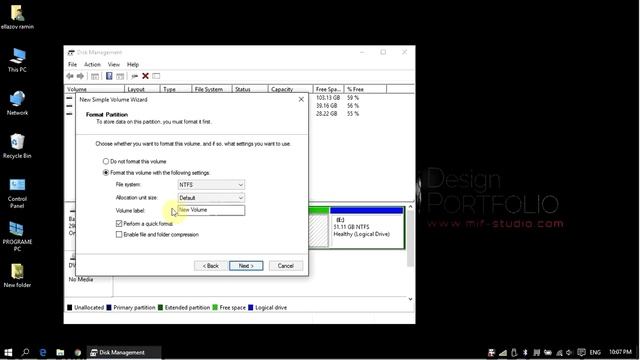This screenshot has height=360, width=640.
Task: Launch Chrome from the taskbar
Action: coord(78,352)
